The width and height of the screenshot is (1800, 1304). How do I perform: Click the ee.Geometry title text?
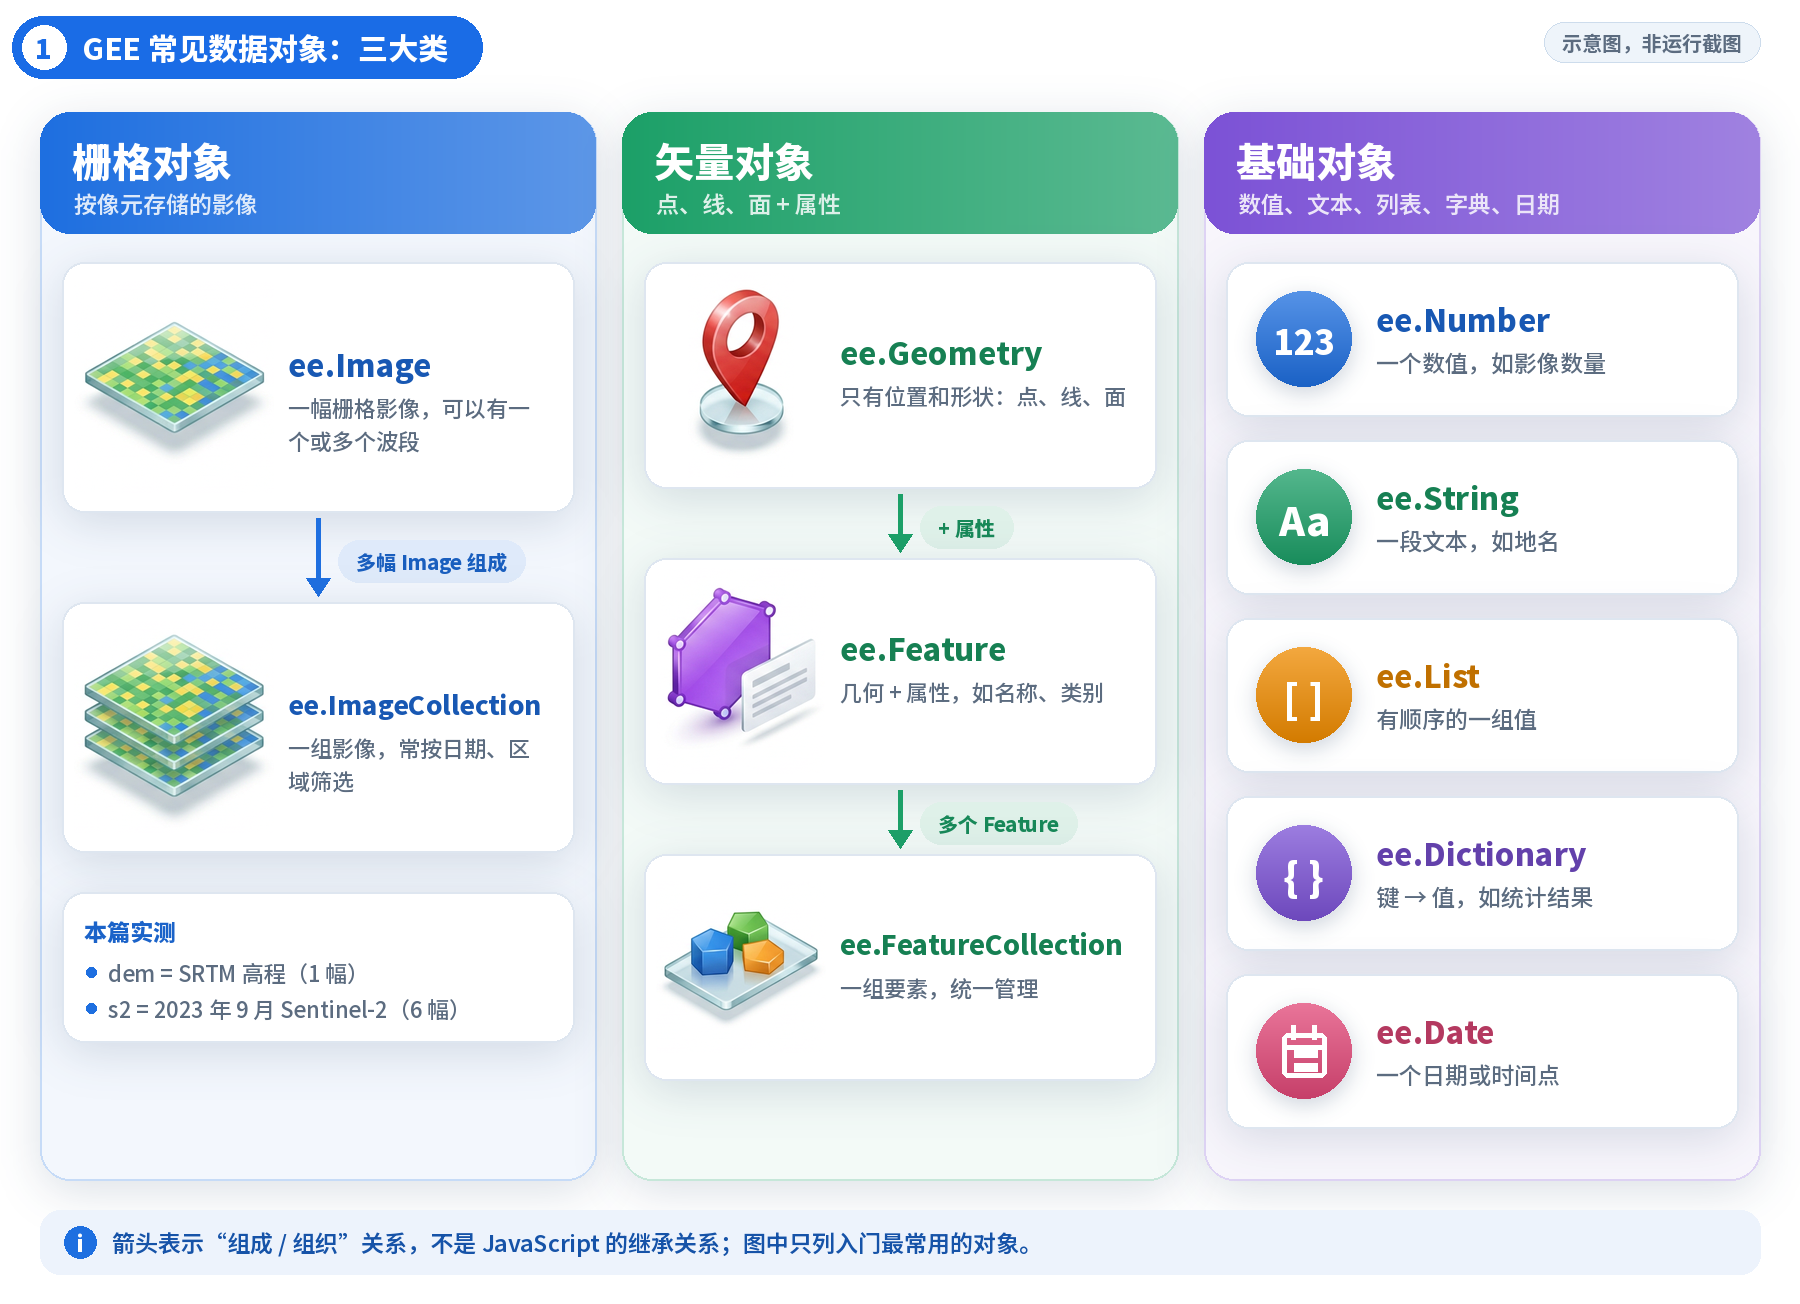coord(941,354)
